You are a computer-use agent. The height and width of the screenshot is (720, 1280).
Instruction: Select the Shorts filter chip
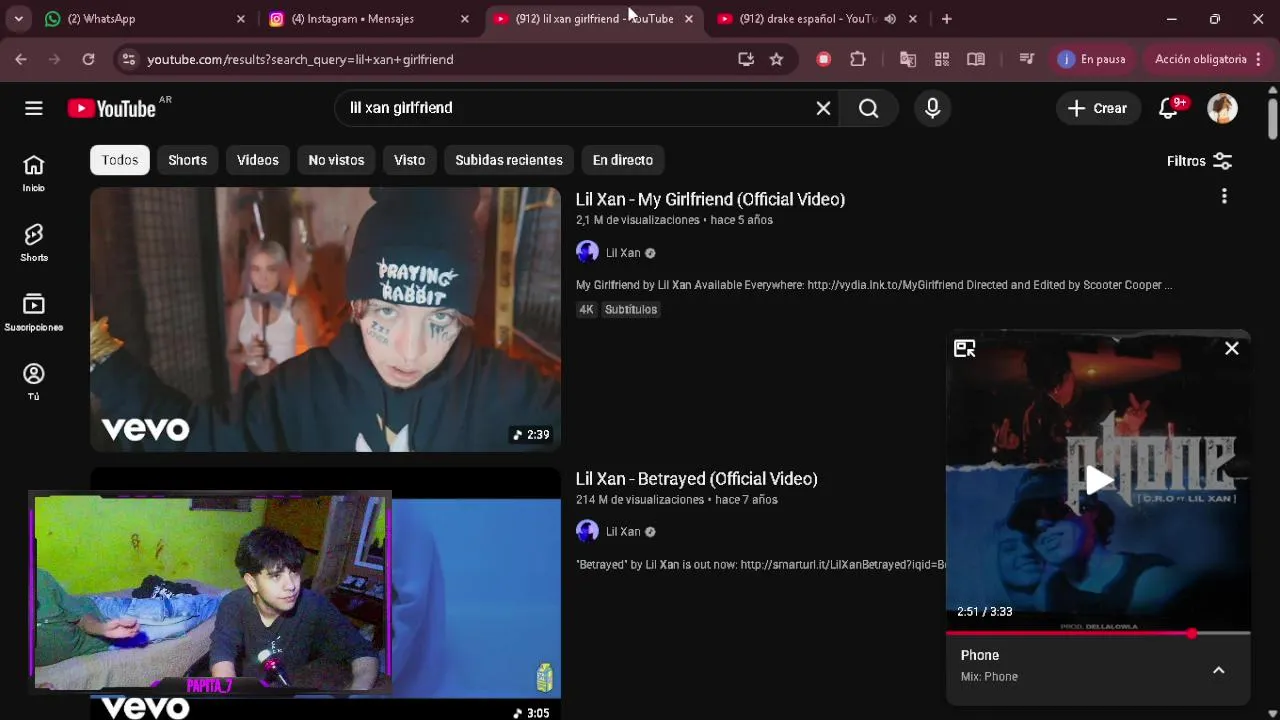[187, 160]
